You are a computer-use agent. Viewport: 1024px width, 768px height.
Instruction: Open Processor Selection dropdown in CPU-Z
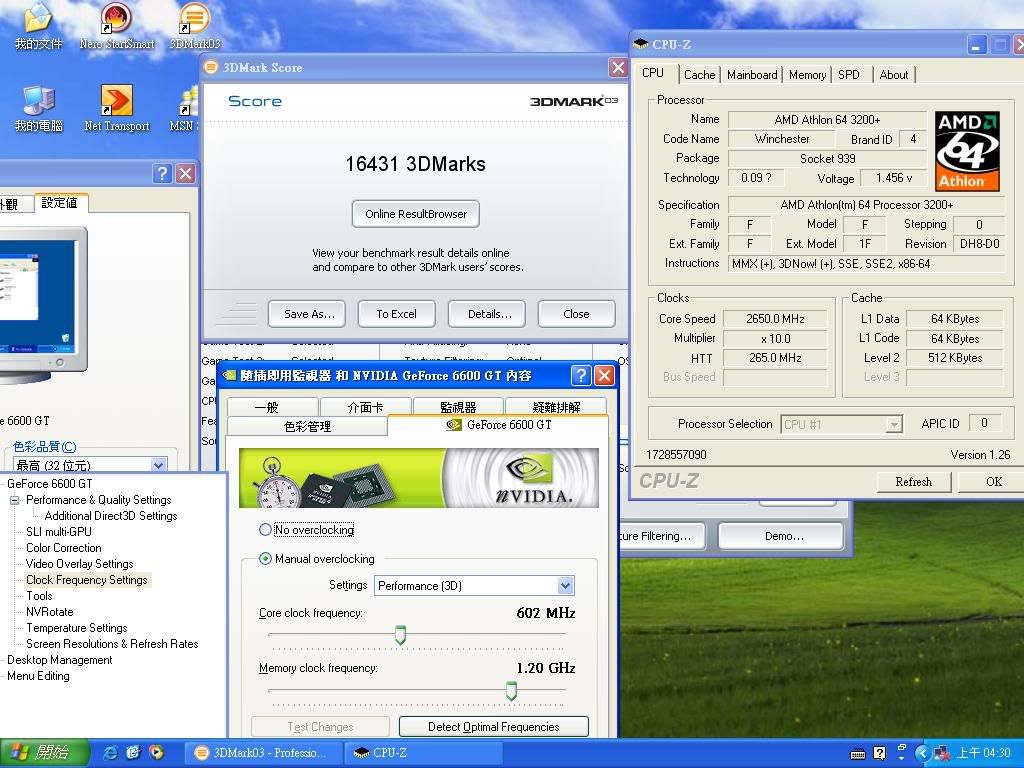pos(893,424)
